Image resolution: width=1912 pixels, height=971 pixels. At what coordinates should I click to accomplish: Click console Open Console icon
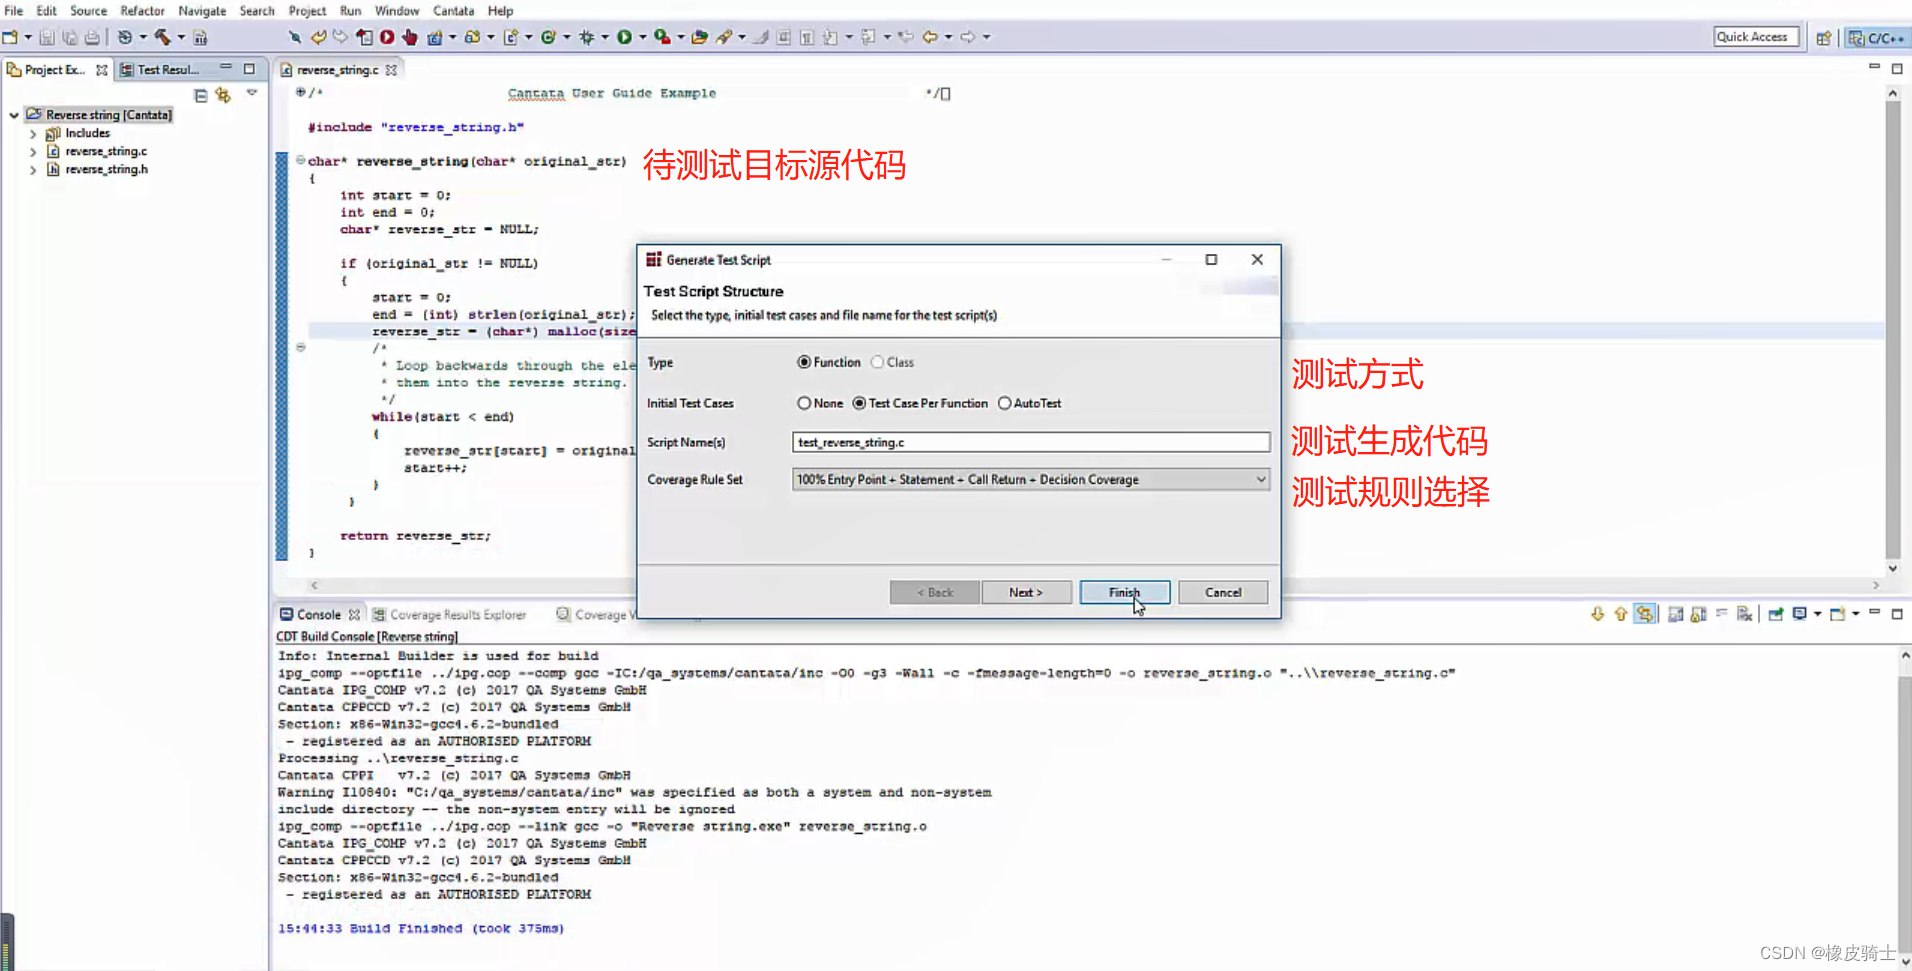(1838, 614)
